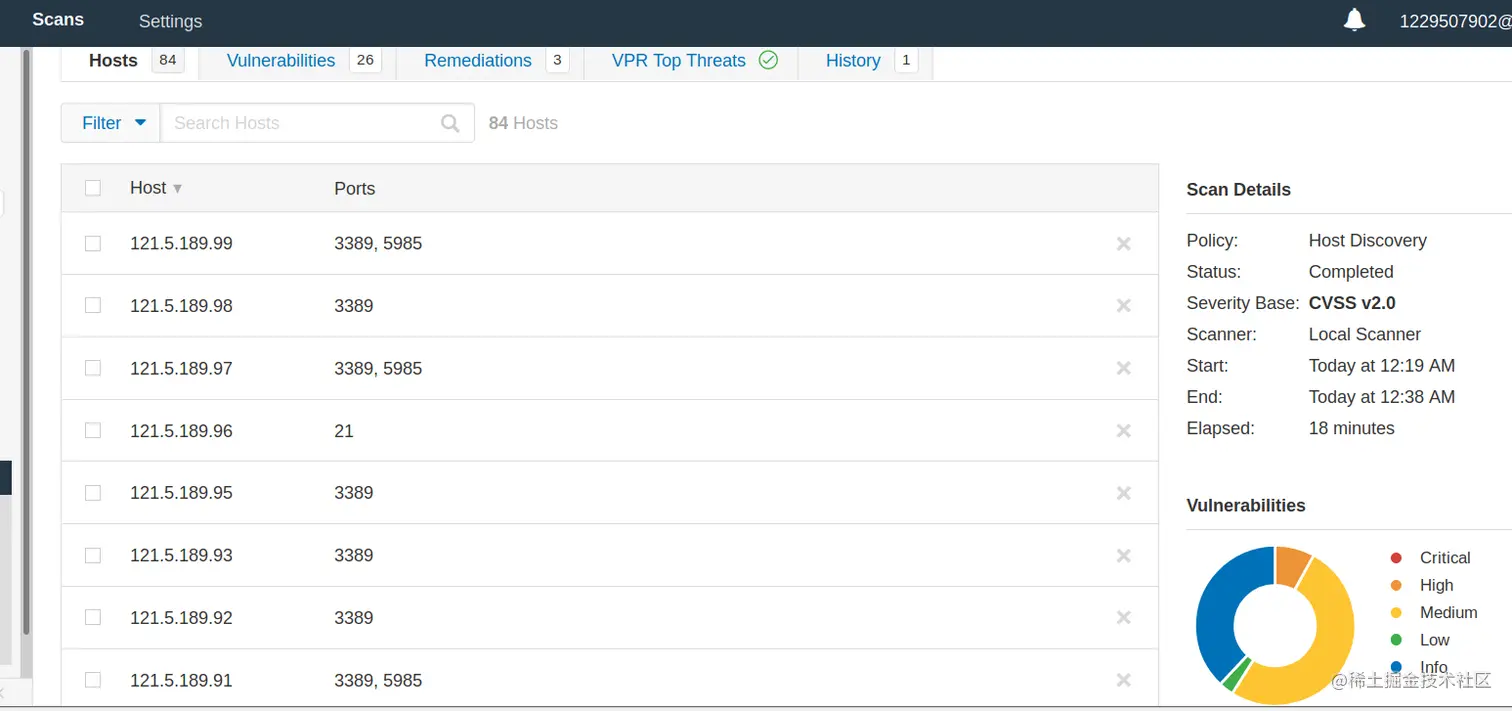Open host 121.5.189.93 details
Image resolution: width=1512 pixels, height=711 pixels.
(181, 556)
